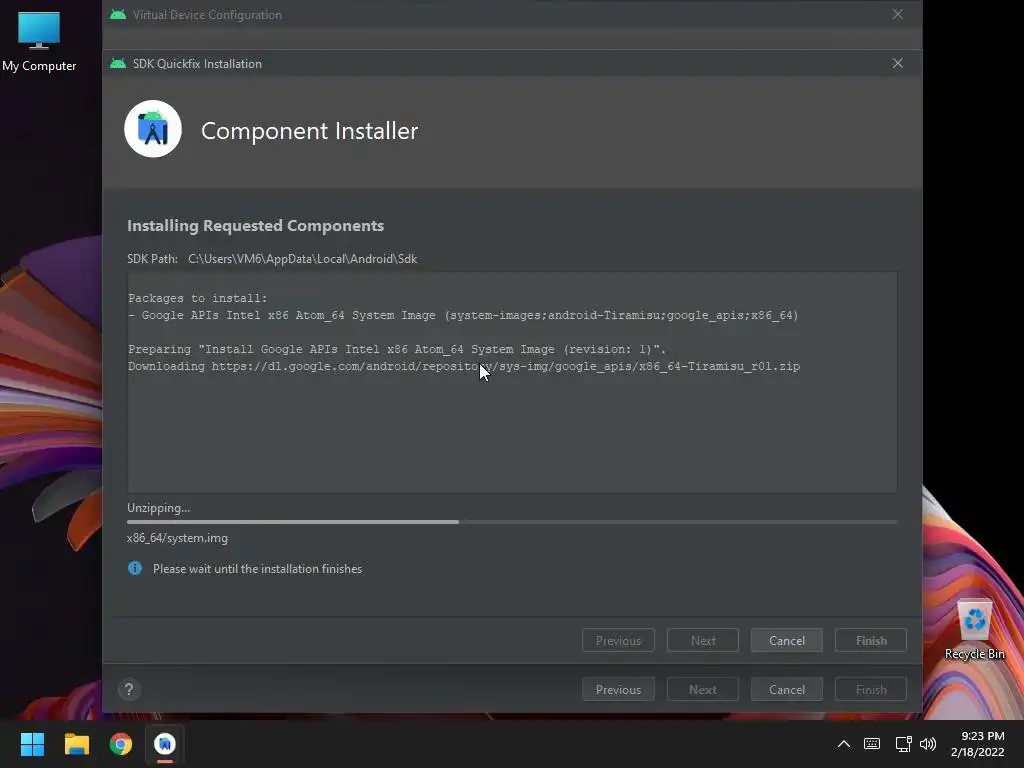Screen dimensions: 1024x768
Task: Select the SDK Path value text
Action: [302, 259]
